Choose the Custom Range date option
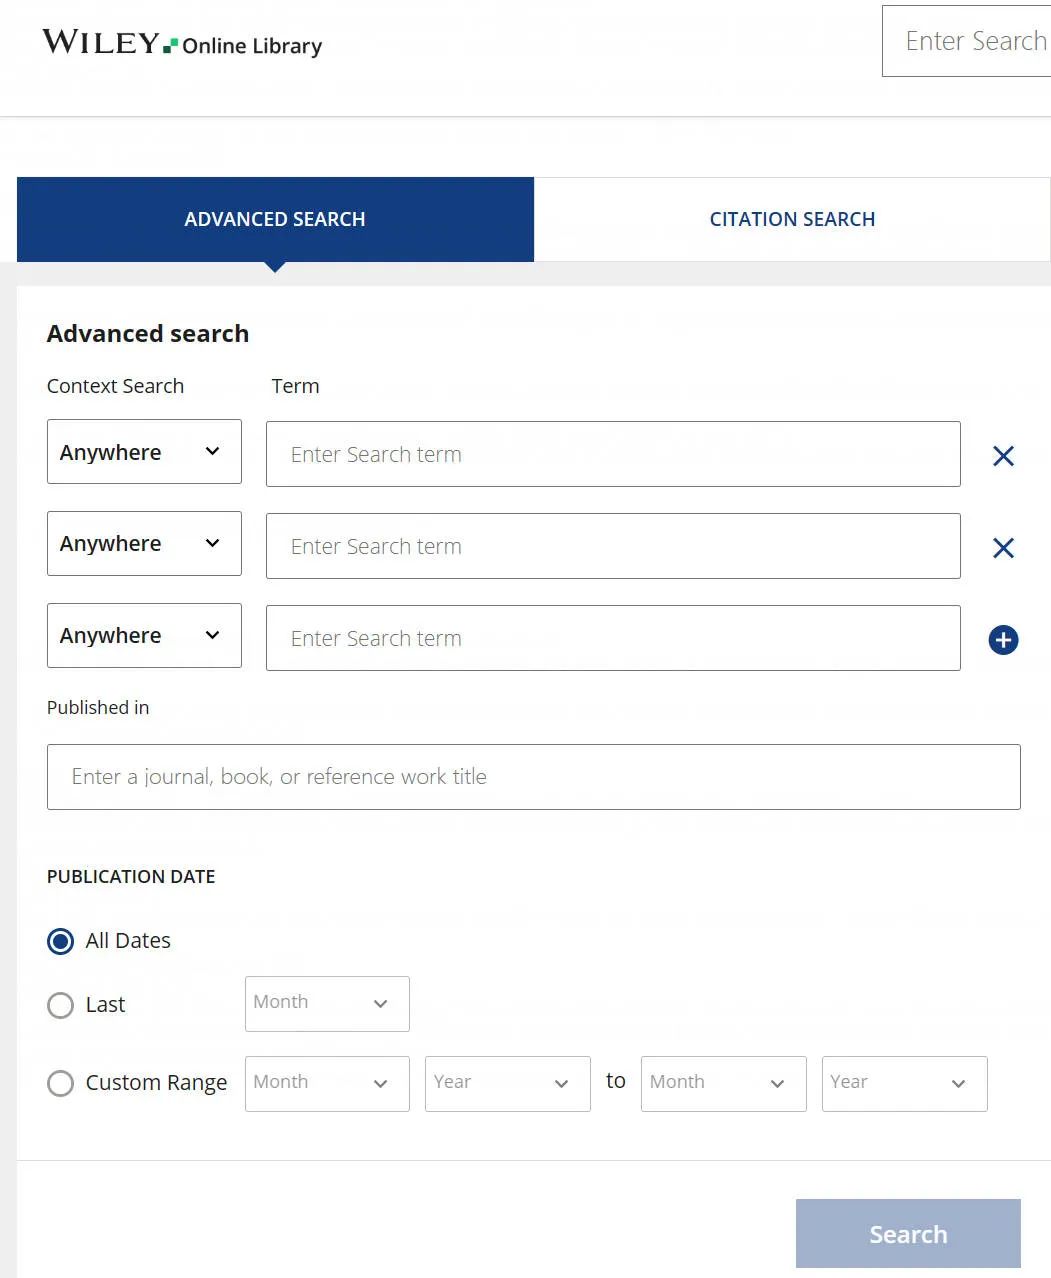 [x=61, y=1083]
